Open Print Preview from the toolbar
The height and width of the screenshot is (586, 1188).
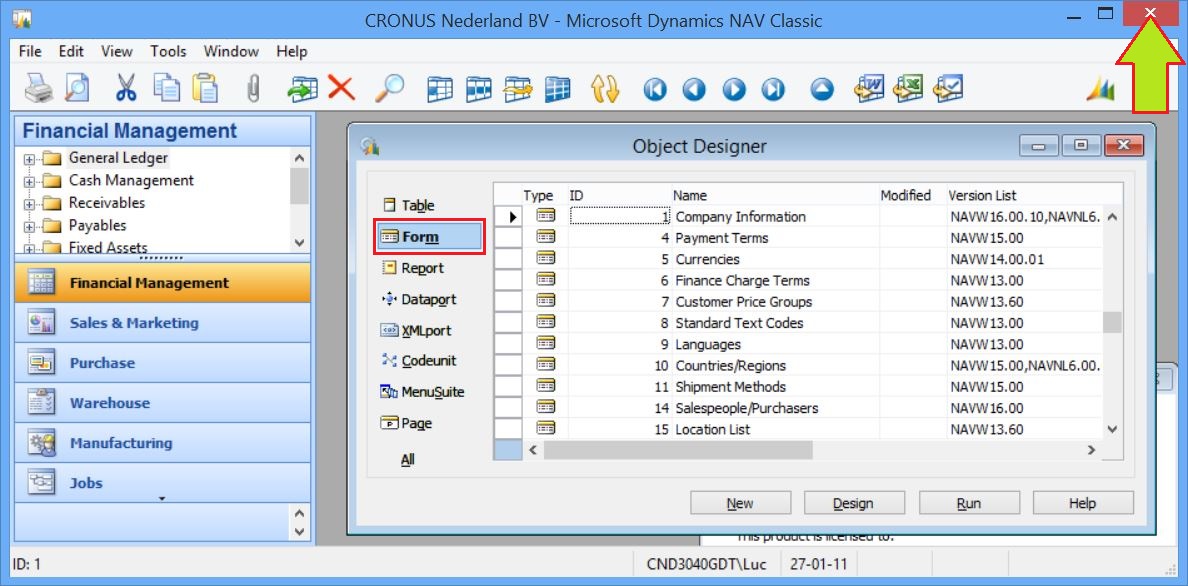click(x=77, y=89)
